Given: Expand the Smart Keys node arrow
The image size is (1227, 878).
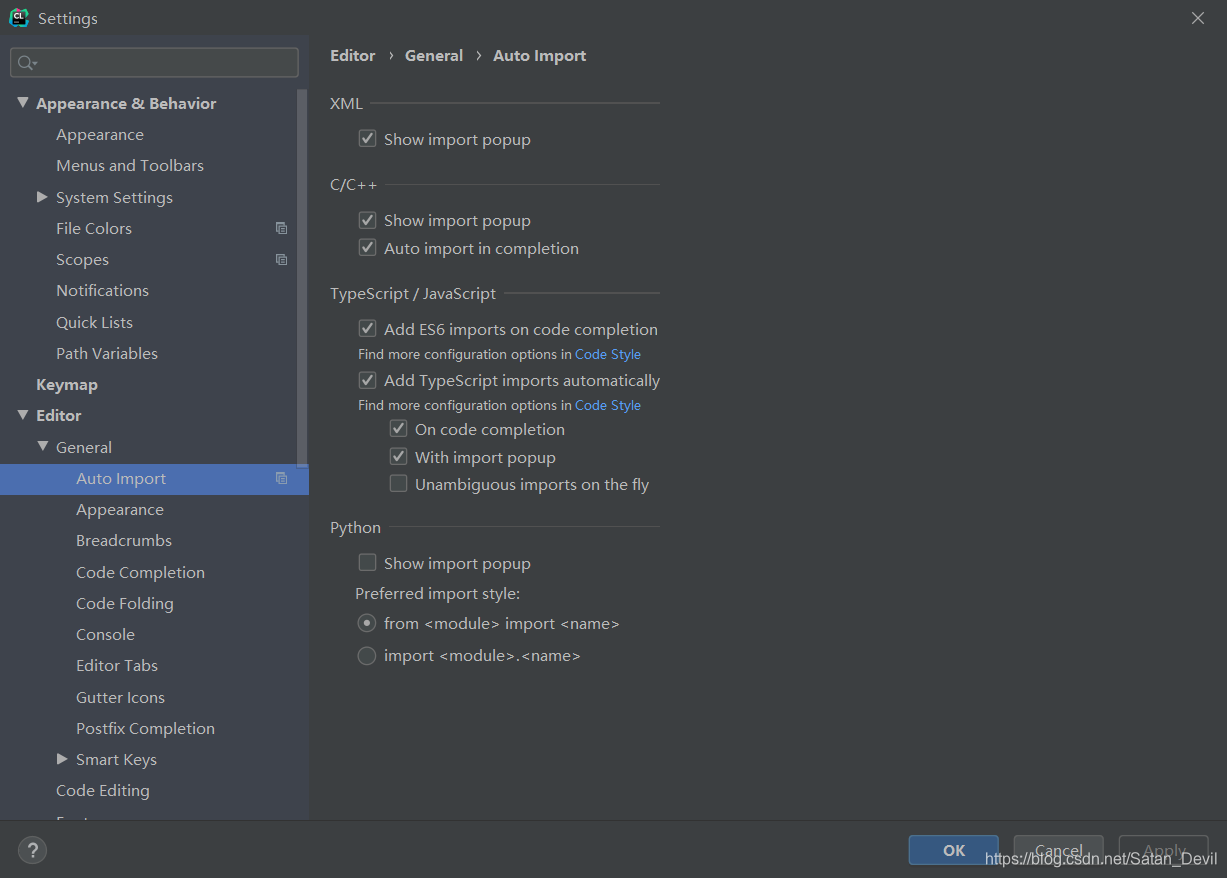Looking at the screenshot, I should coord(62,759).
